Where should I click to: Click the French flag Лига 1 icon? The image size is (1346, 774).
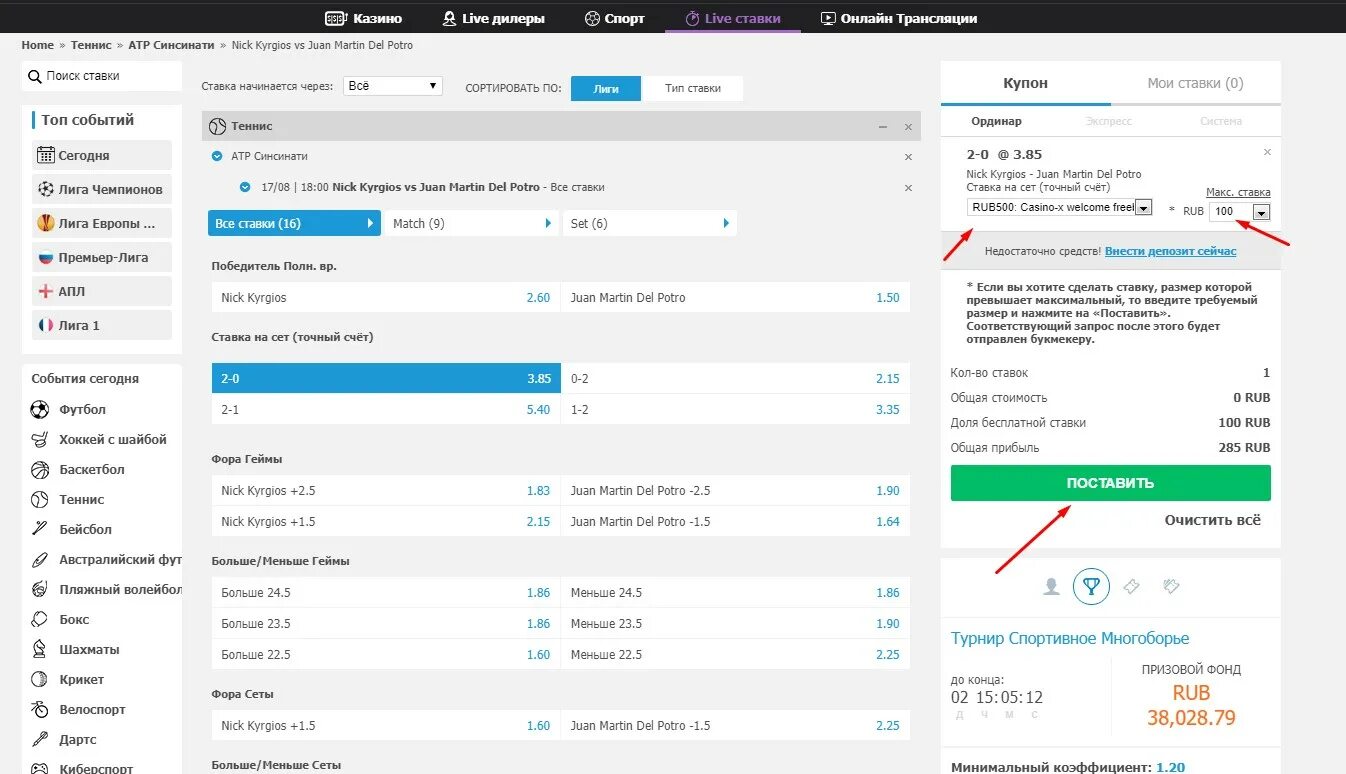(46, 325)
